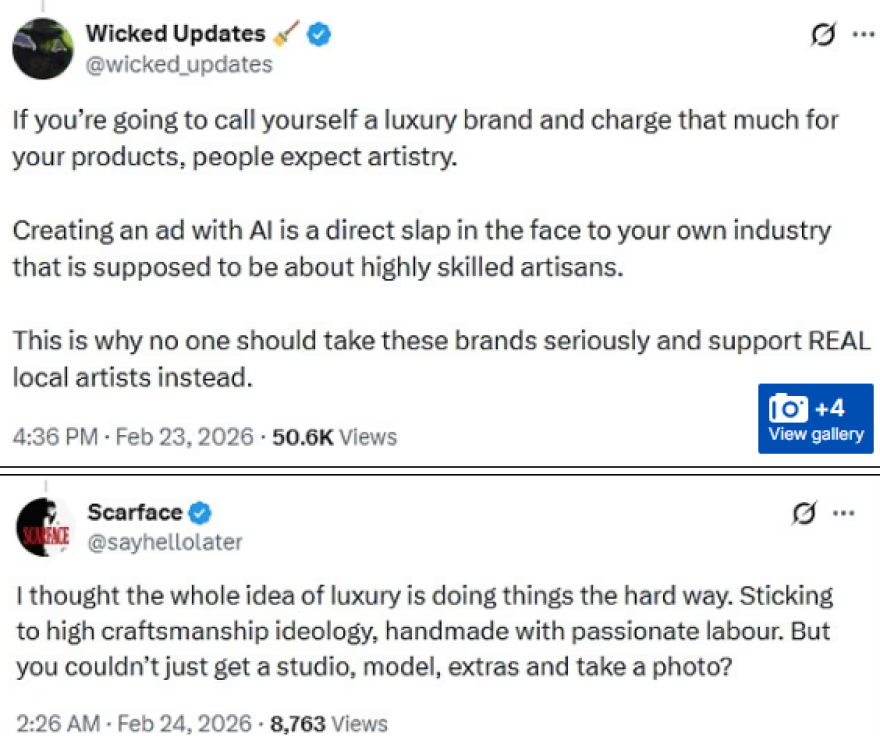This screenshot has width=880, height=736.
Task: Open more options on Scarface tweet
Action: pyautogui.click(x=843, y=514)
